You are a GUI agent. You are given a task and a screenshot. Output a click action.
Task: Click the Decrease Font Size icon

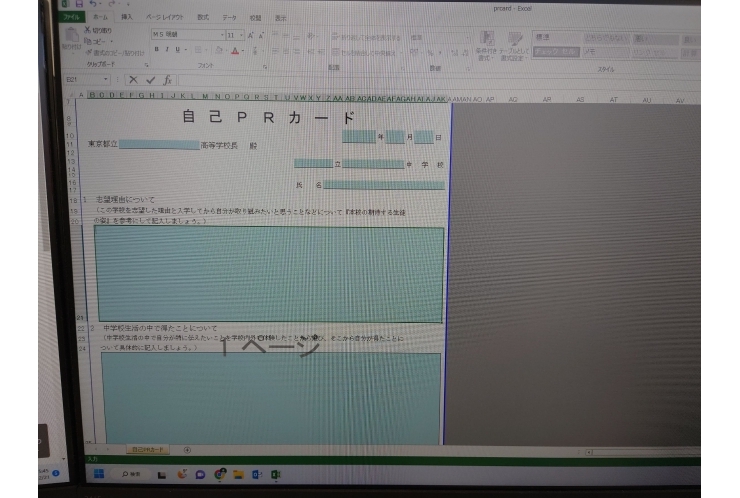[261, 35]
